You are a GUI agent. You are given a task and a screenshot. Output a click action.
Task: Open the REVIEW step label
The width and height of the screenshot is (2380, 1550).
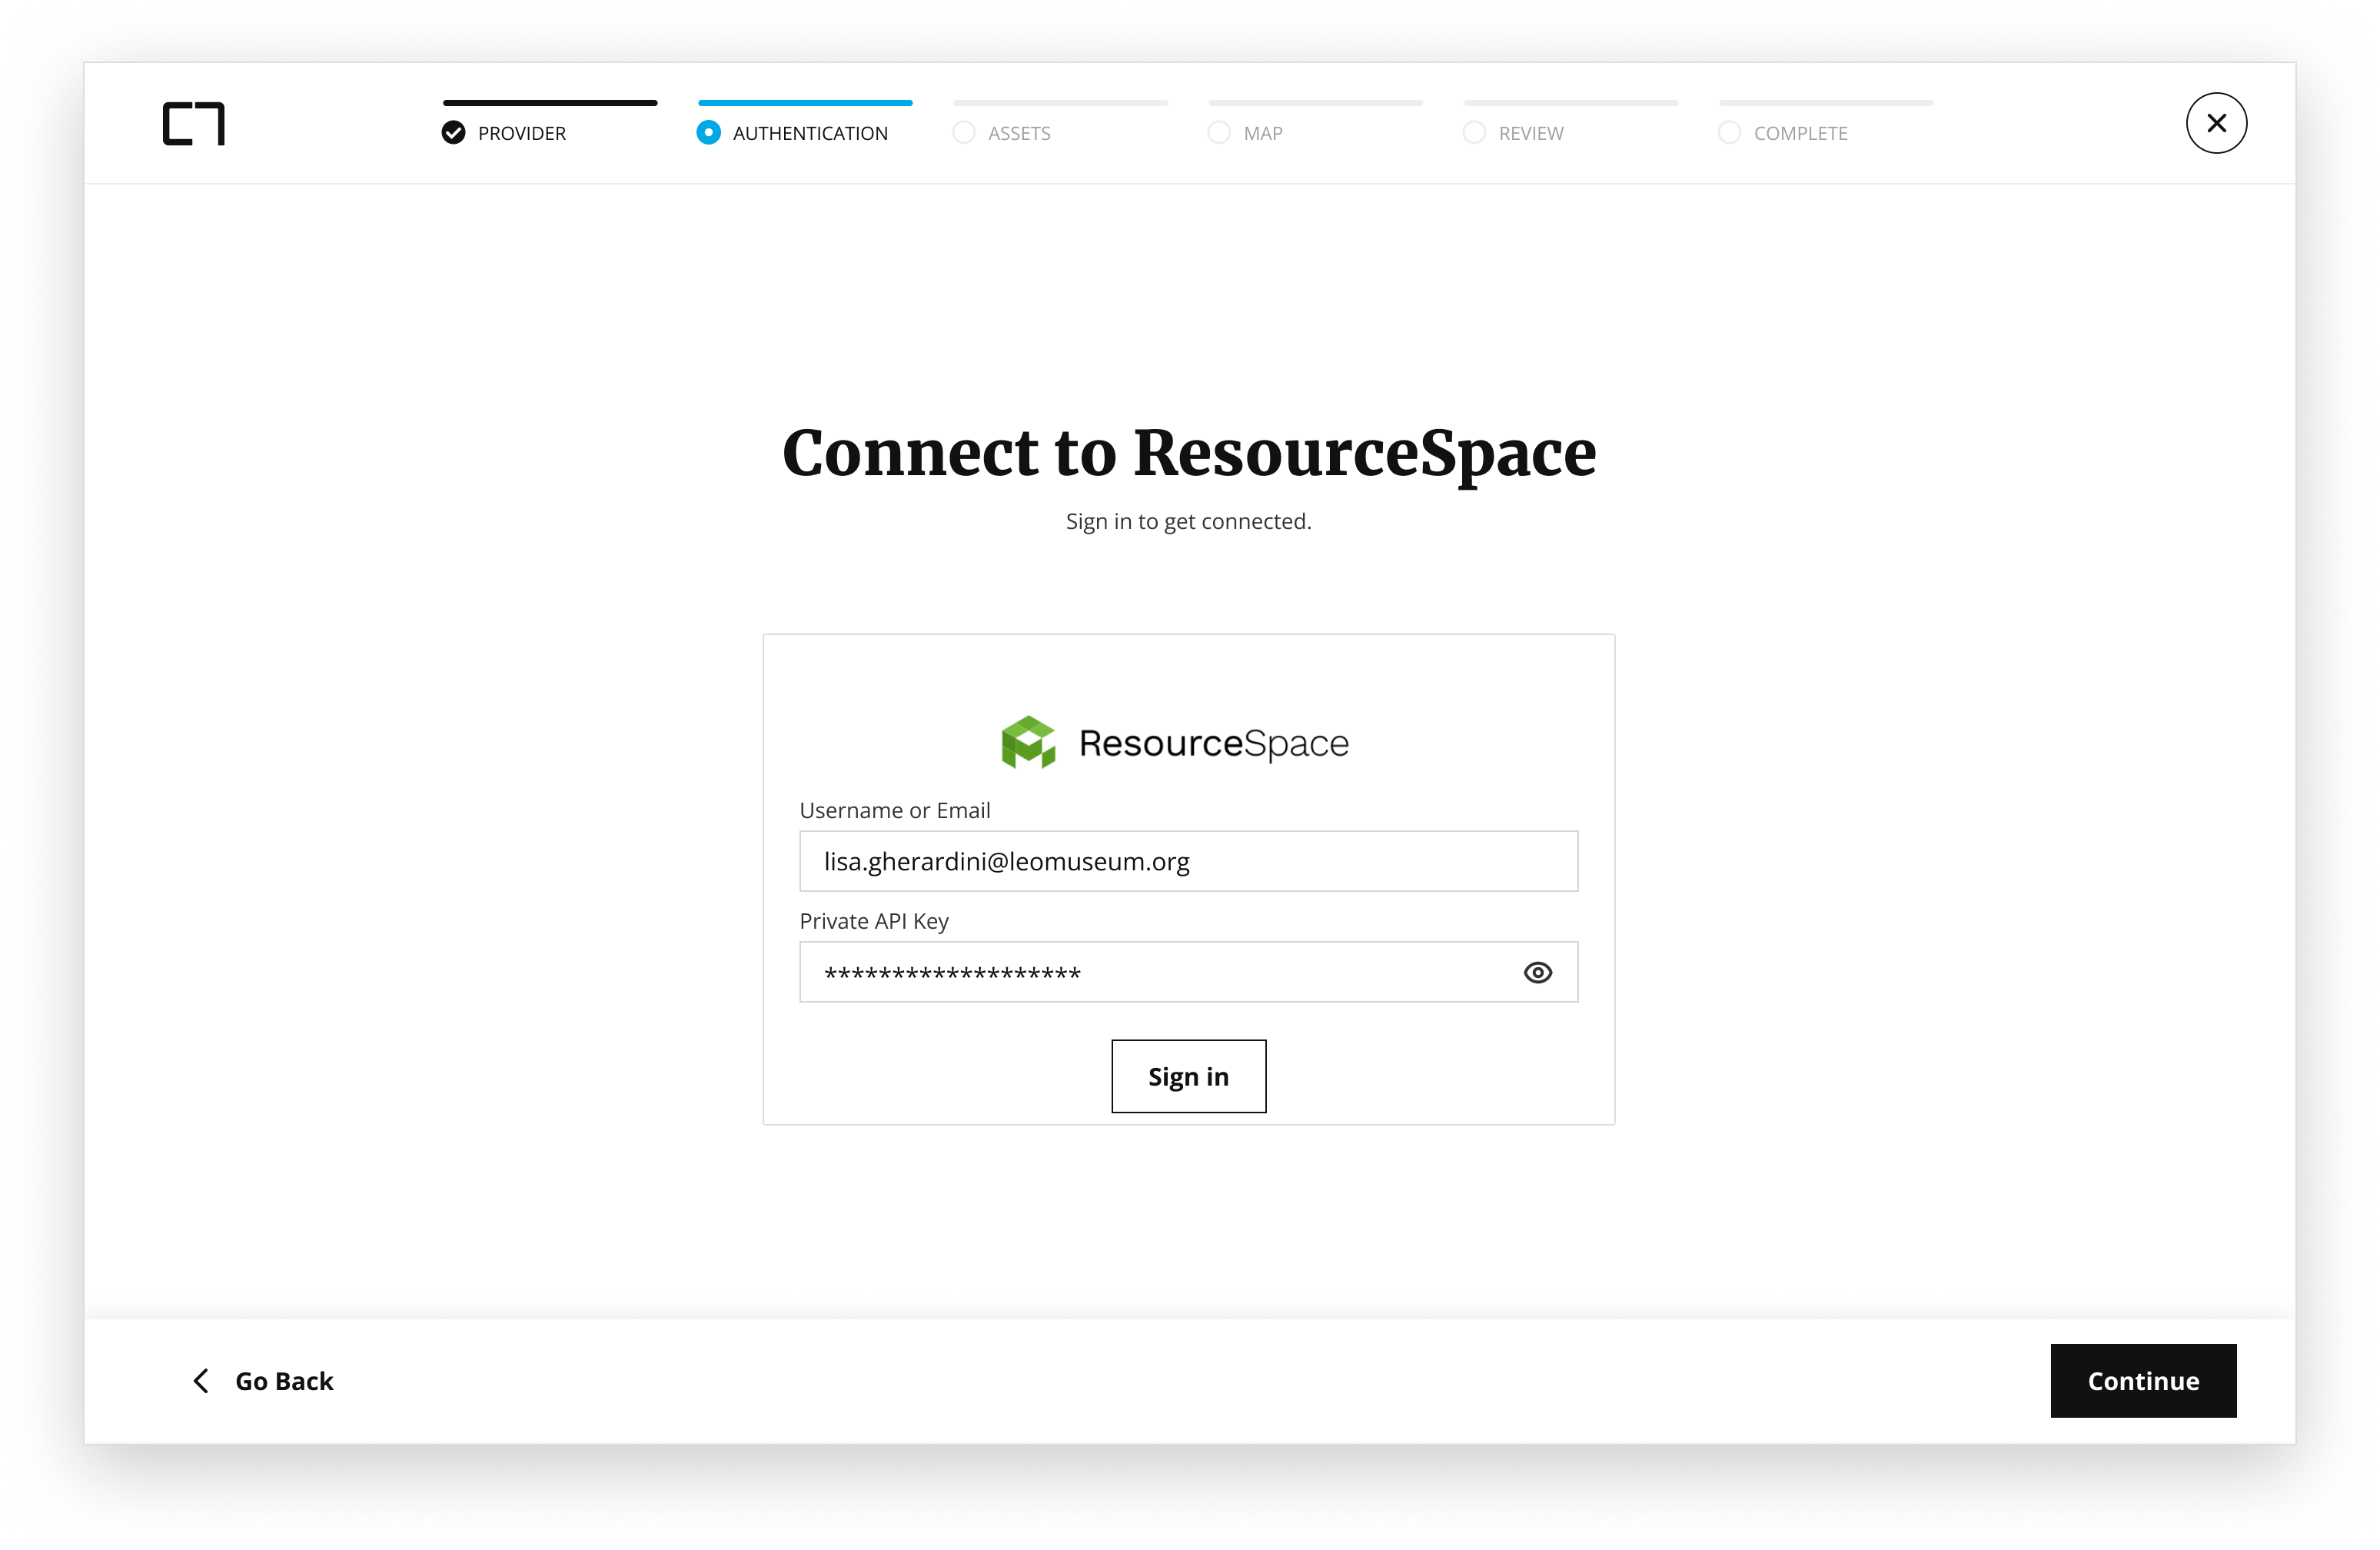tap(1531, 133)
